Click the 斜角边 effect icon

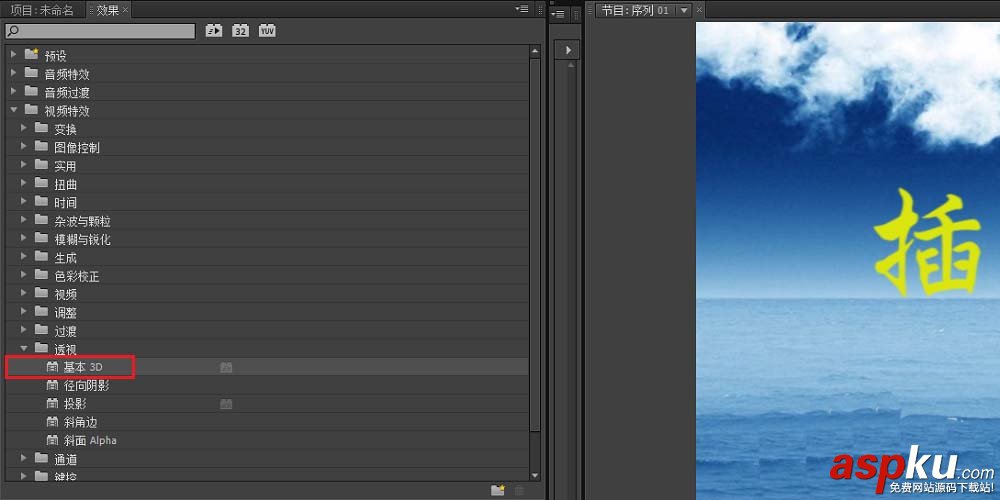click(x=52, y=422)
